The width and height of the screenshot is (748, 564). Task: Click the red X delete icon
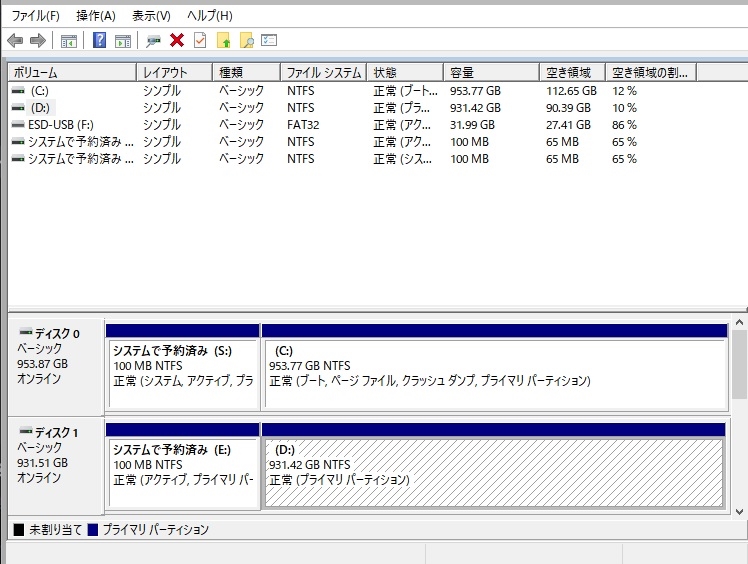177,41
